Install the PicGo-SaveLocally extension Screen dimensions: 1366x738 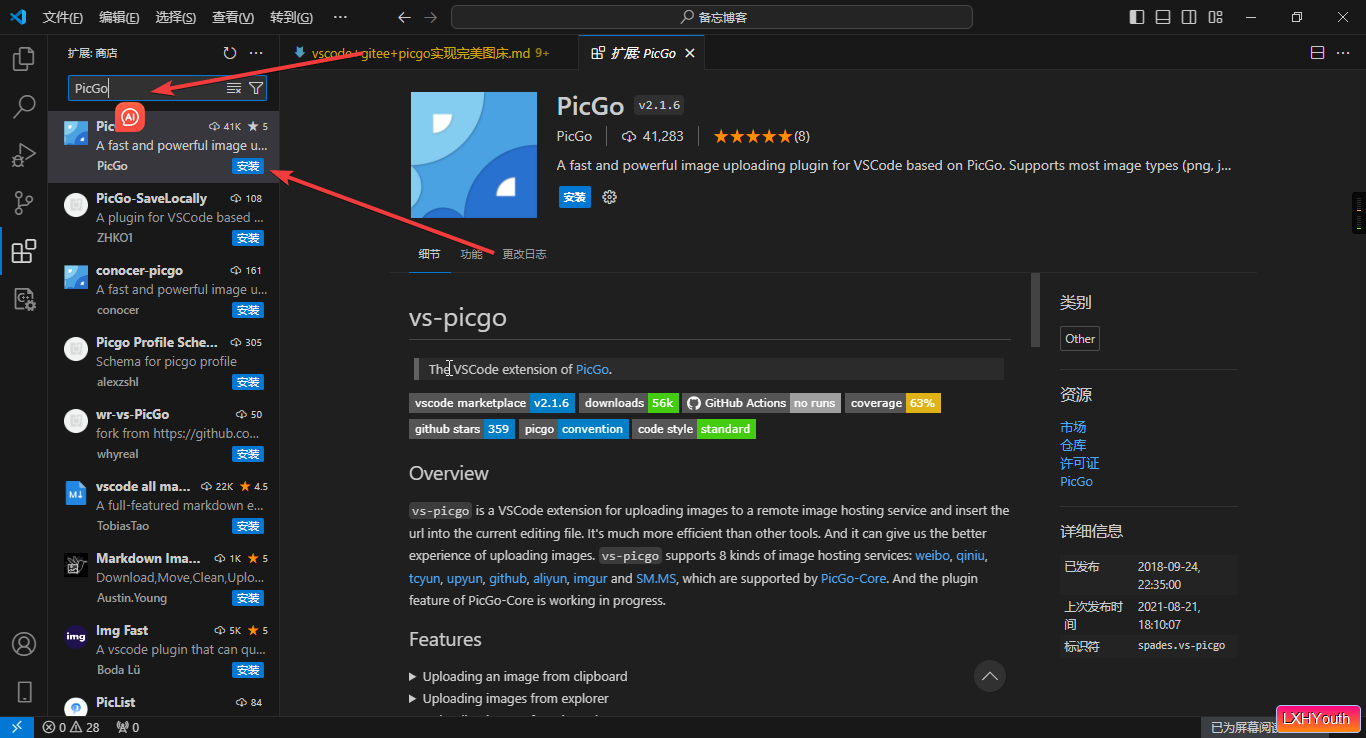click(247, 237)
